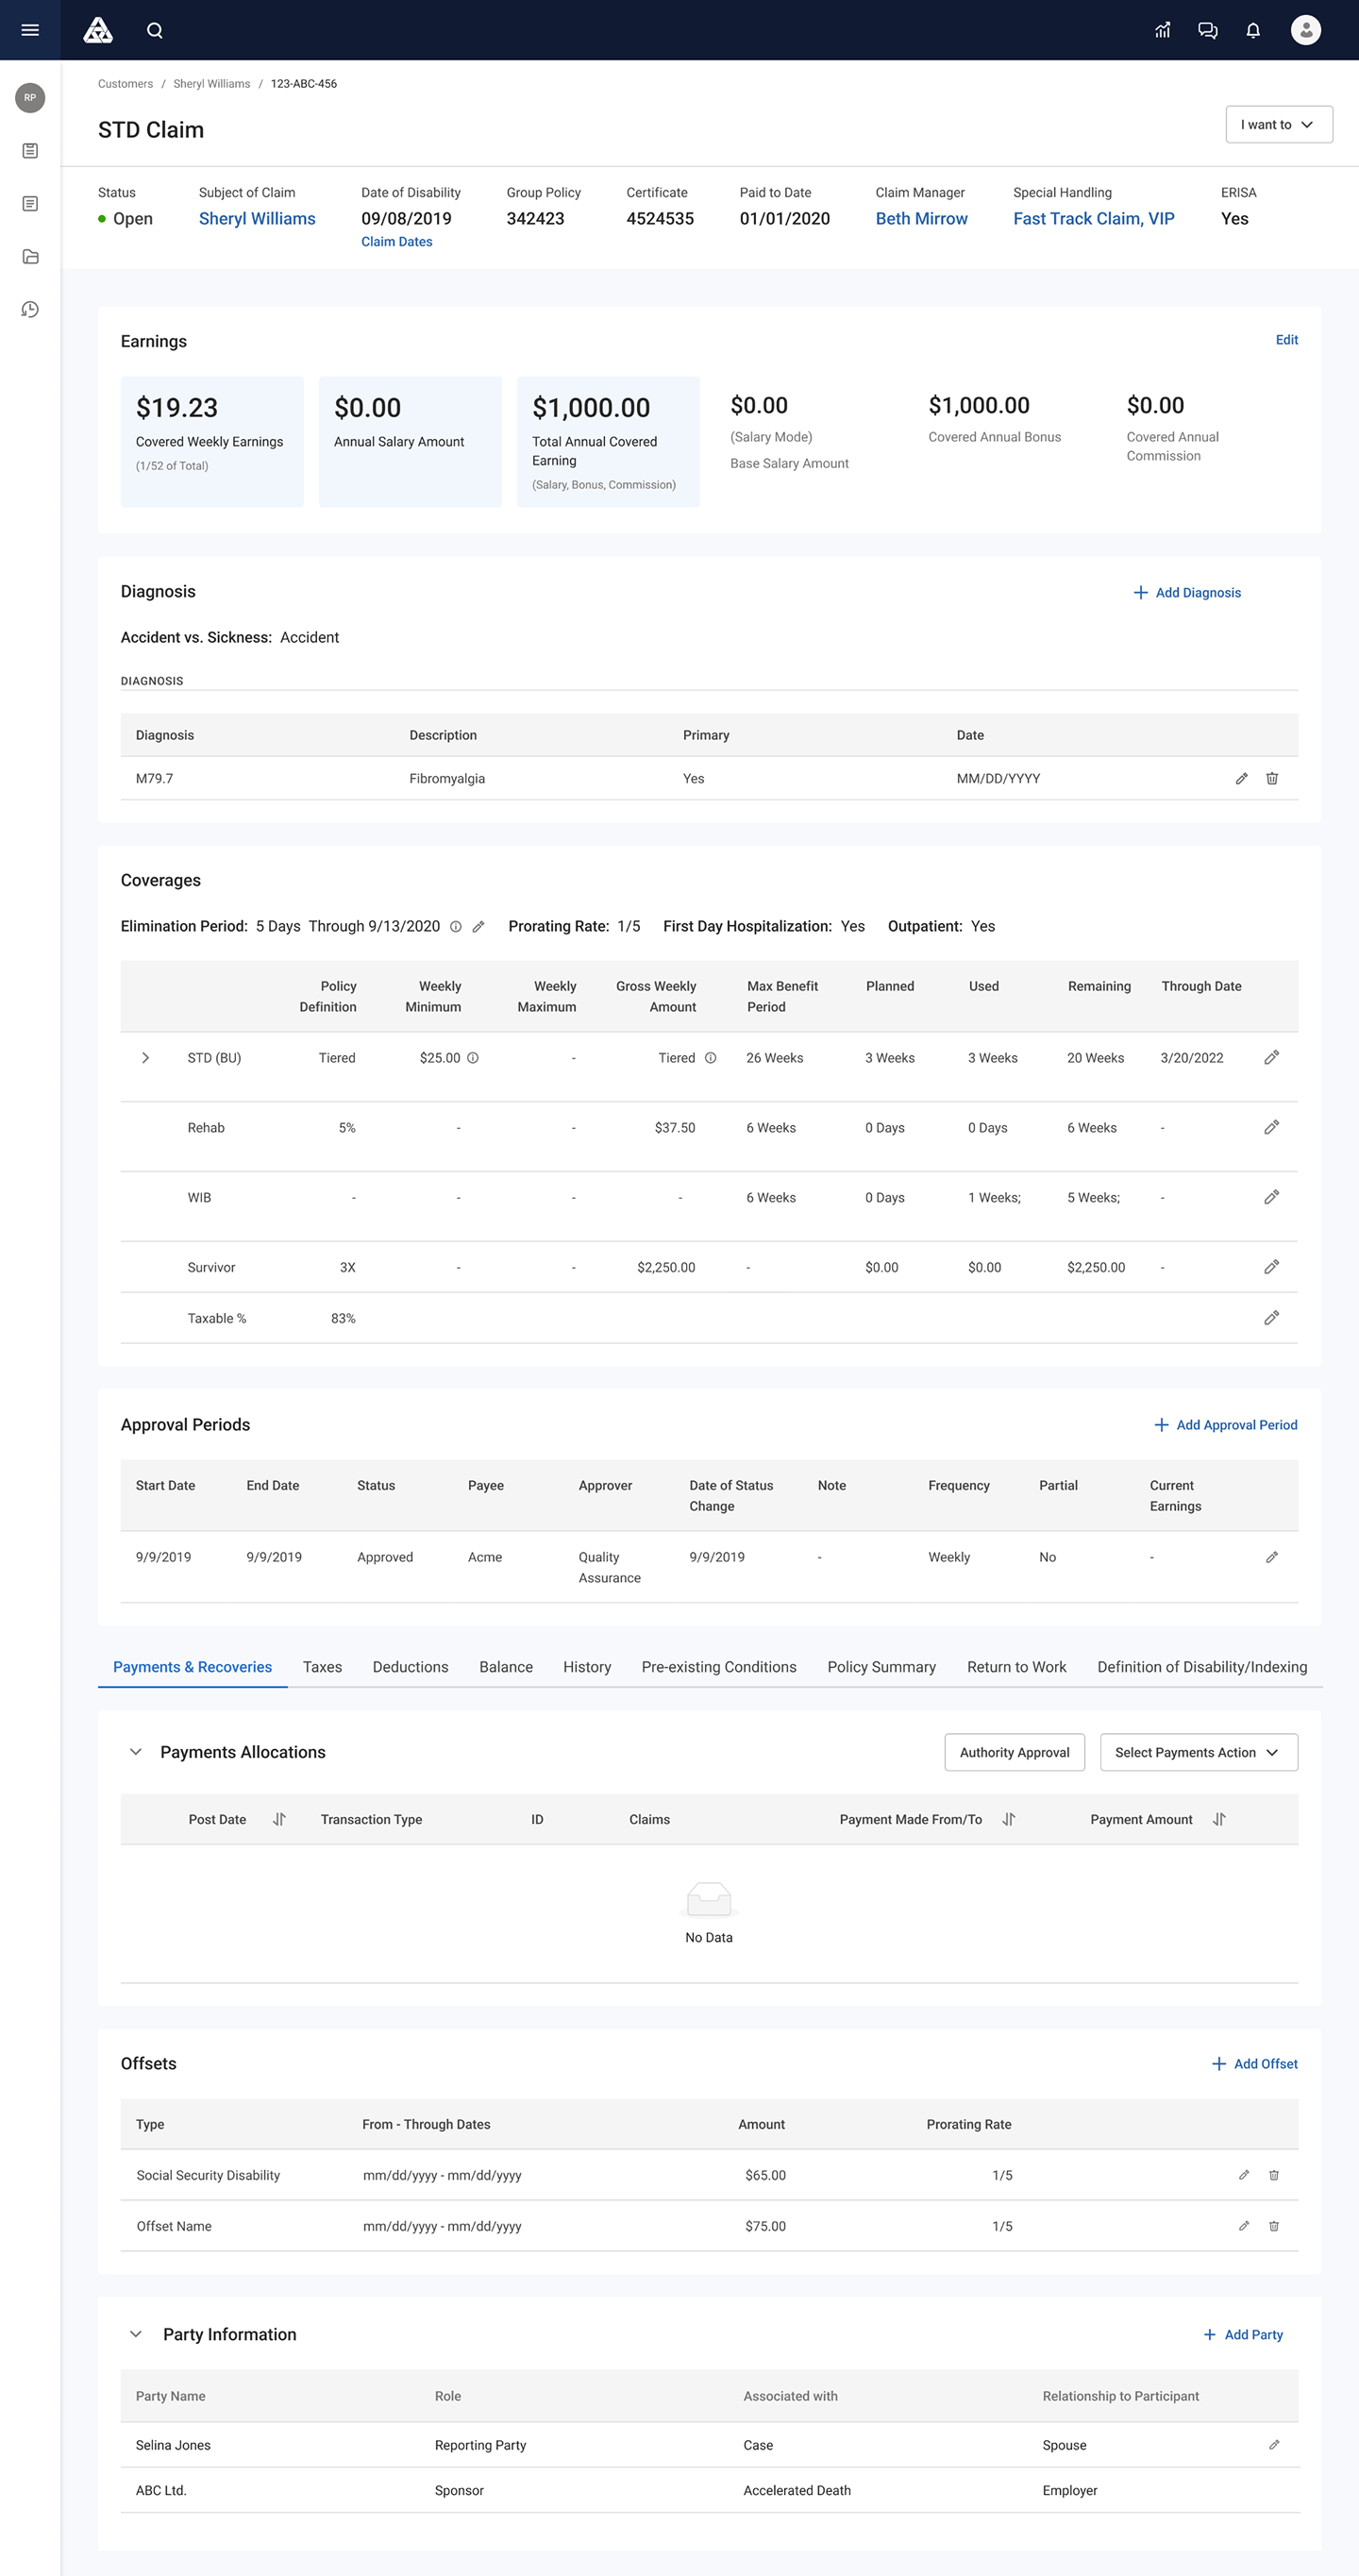Screen dimensions: 1359x2576
Task: Show Weekly Minimum $25.00 info icon
Action: [473, 1058]
